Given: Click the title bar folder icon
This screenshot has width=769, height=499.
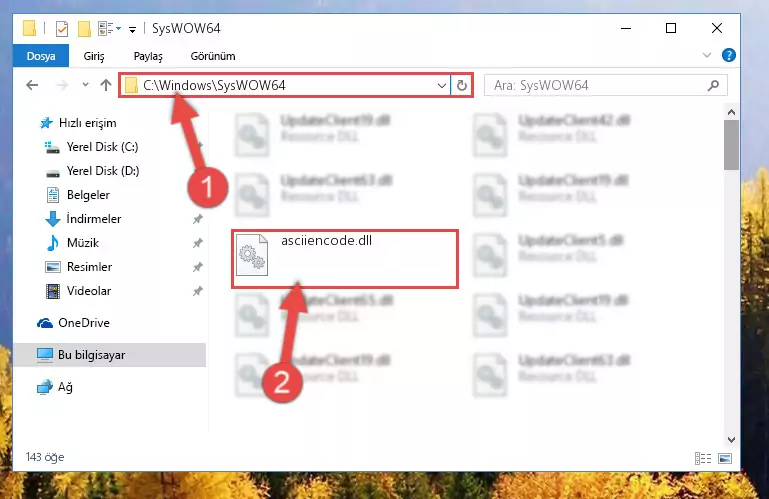Looking at the screenshot, I should click(29, 28).
